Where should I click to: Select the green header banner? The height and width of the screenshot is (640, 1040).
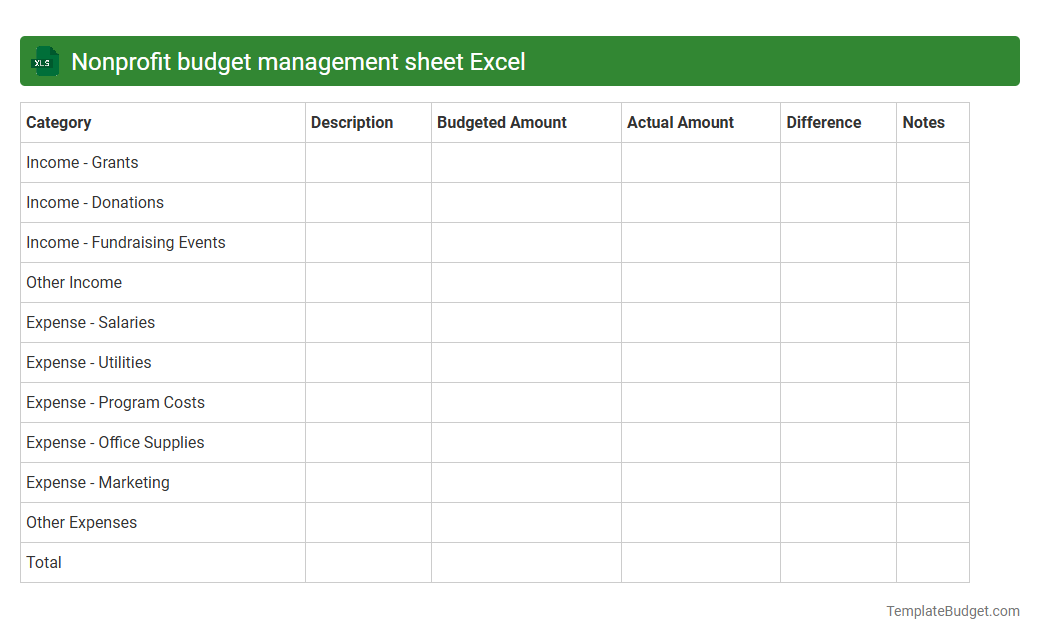520,61
